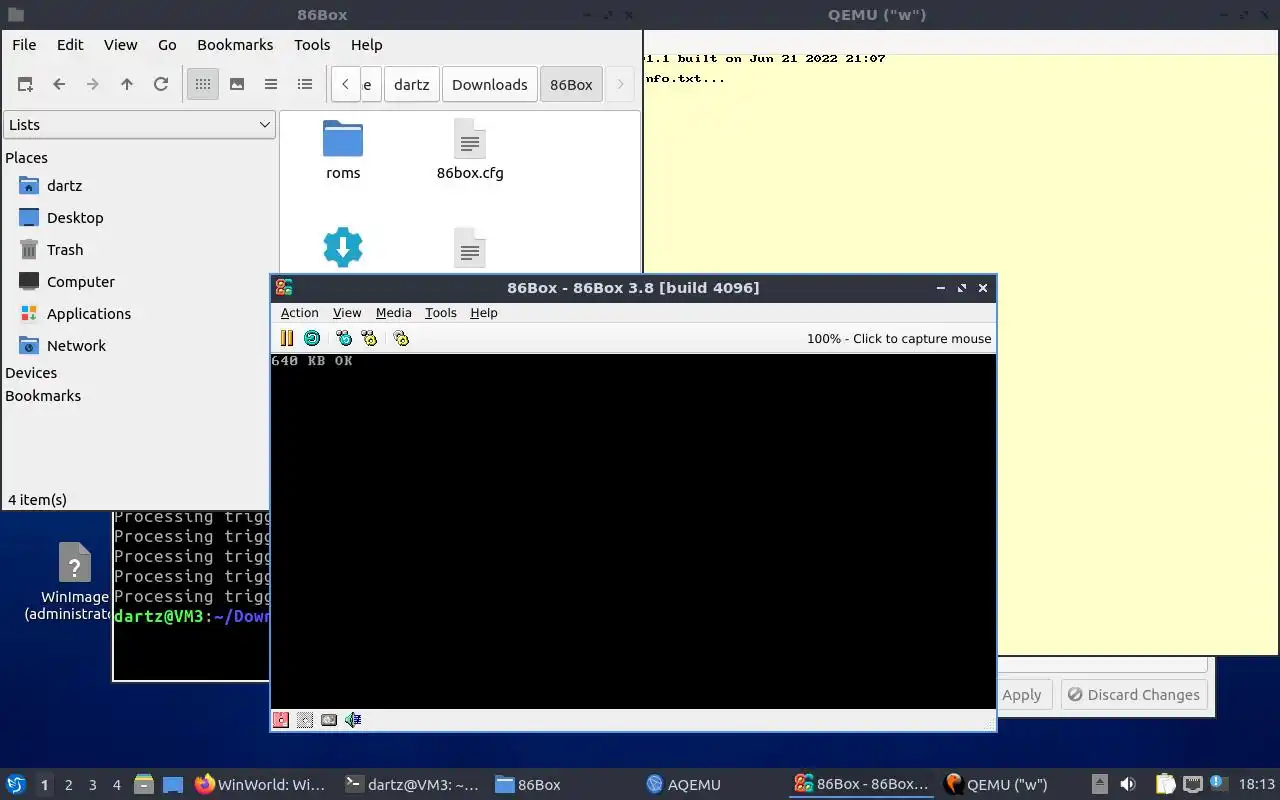Open the Media menu in 86Box
The image size is (1280, 800).
393,313
